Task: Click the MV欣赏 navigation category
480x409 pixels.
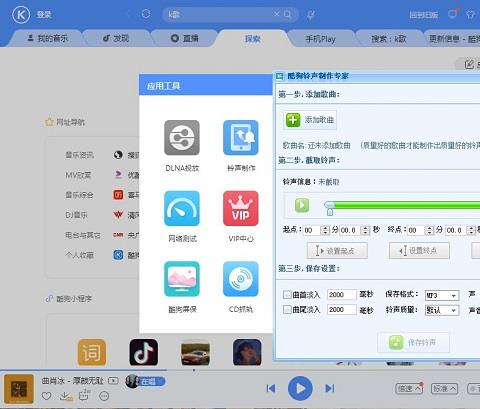Action: 78,175
